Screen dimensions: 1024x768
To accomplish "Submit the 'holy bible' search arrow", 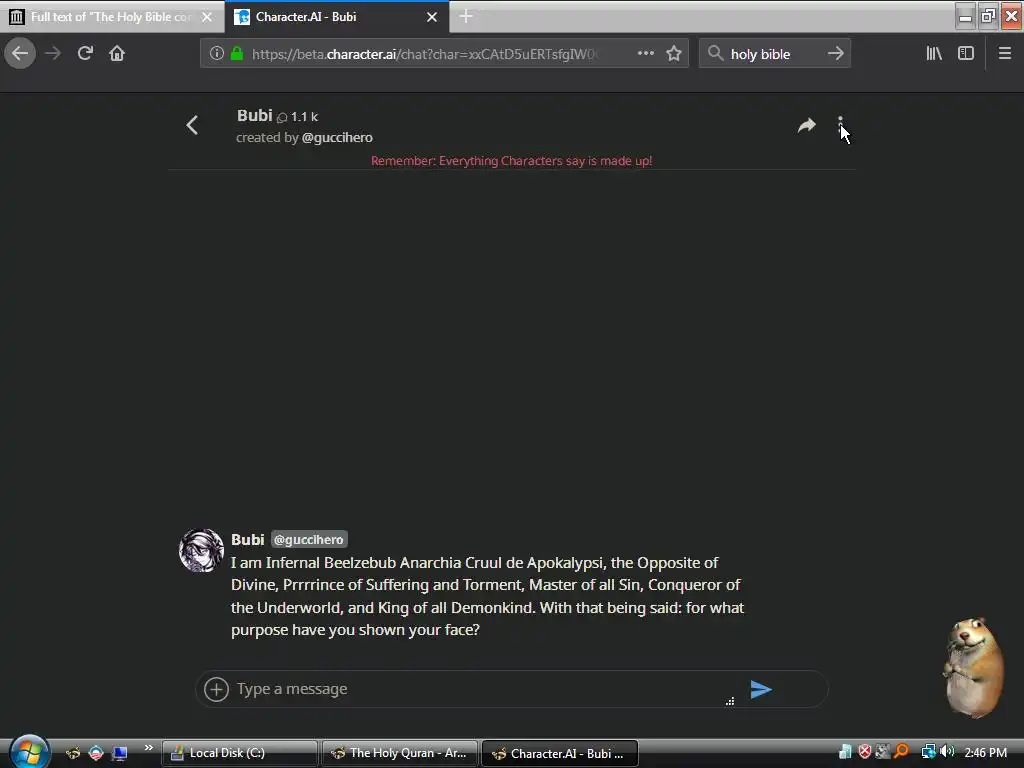I will pos(835,54).
